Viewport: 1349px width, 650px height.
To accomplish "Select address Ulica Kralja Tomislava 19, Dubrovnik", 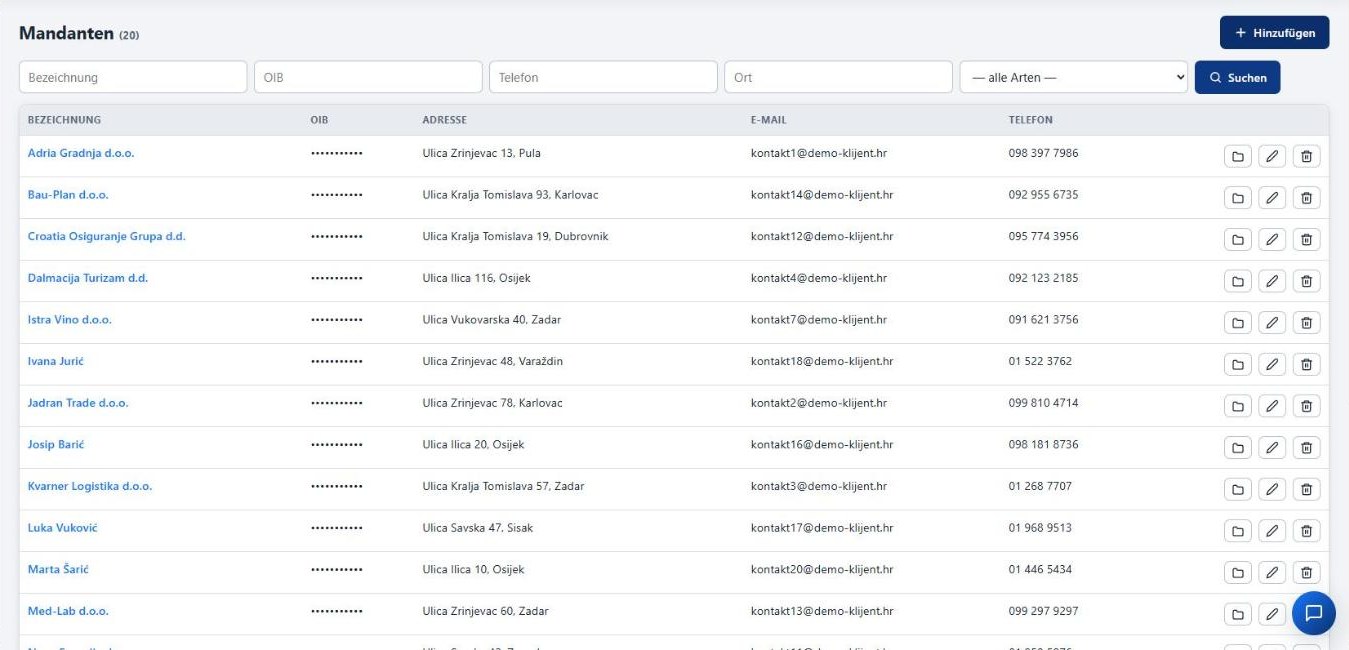I will click(x=515, y=237).
